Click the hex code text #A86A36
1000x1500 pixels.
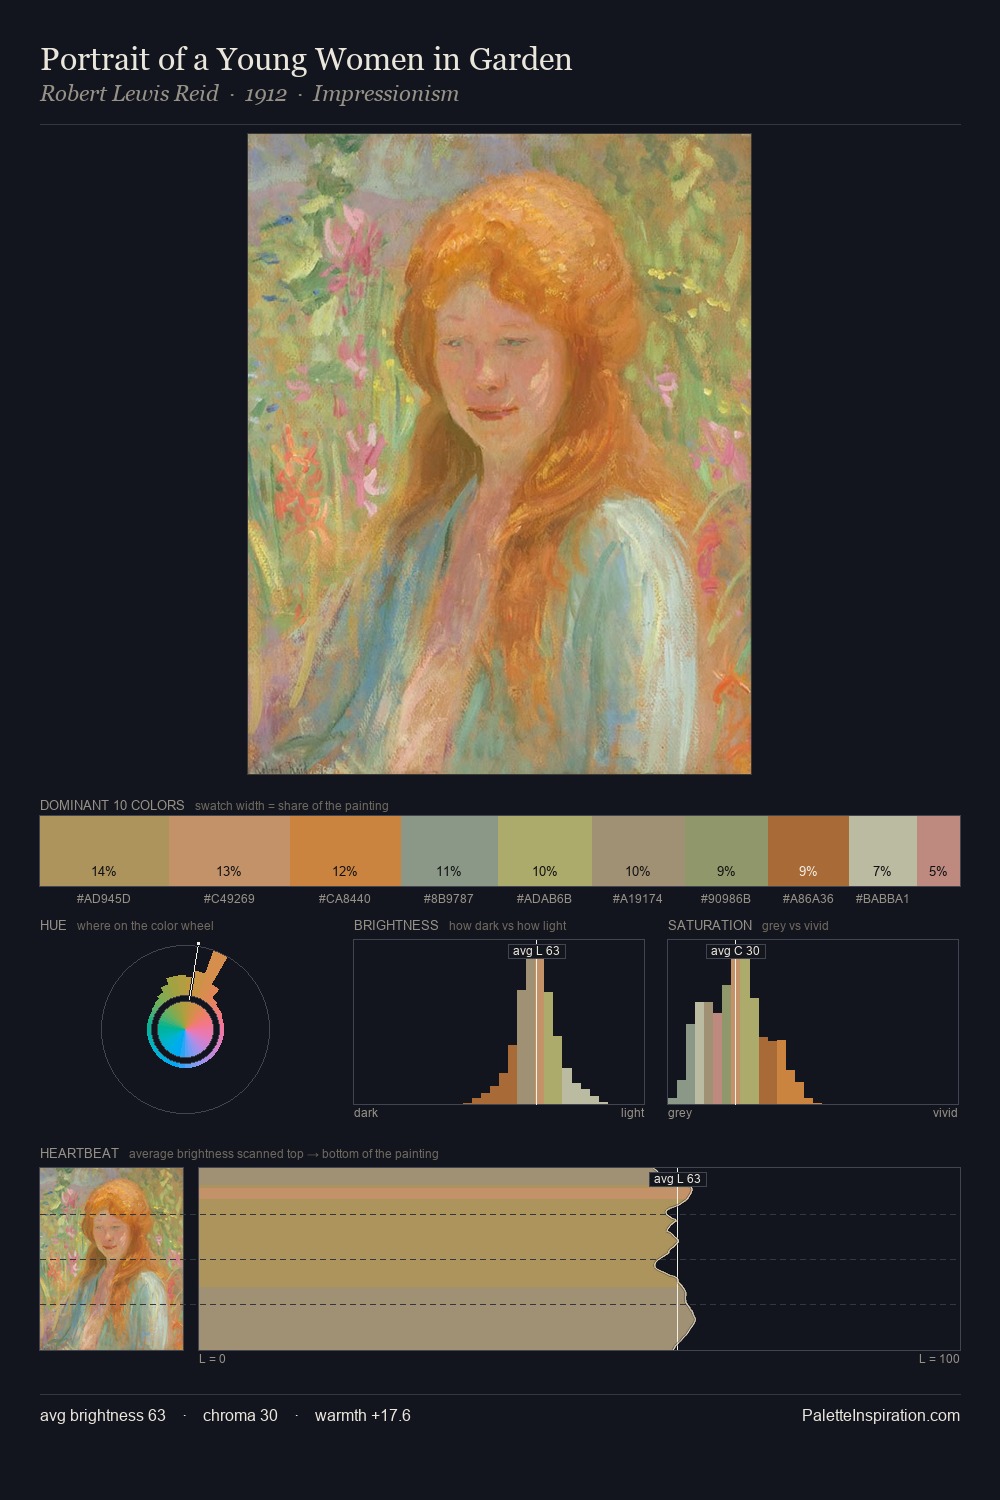tap(808, 899)
